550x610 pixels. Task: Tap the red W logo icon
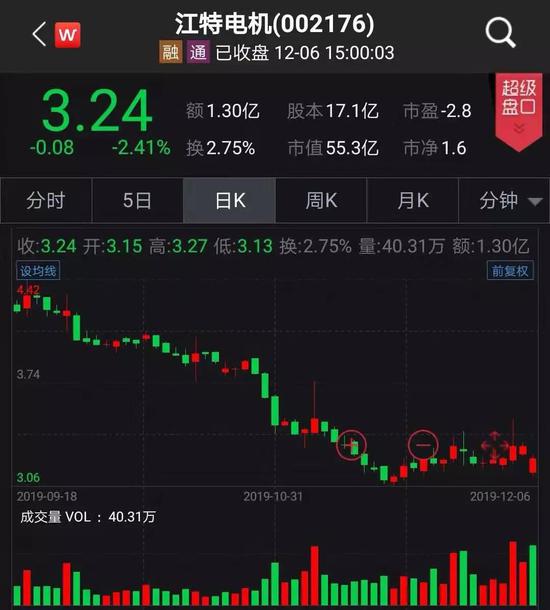coord(68,35)
